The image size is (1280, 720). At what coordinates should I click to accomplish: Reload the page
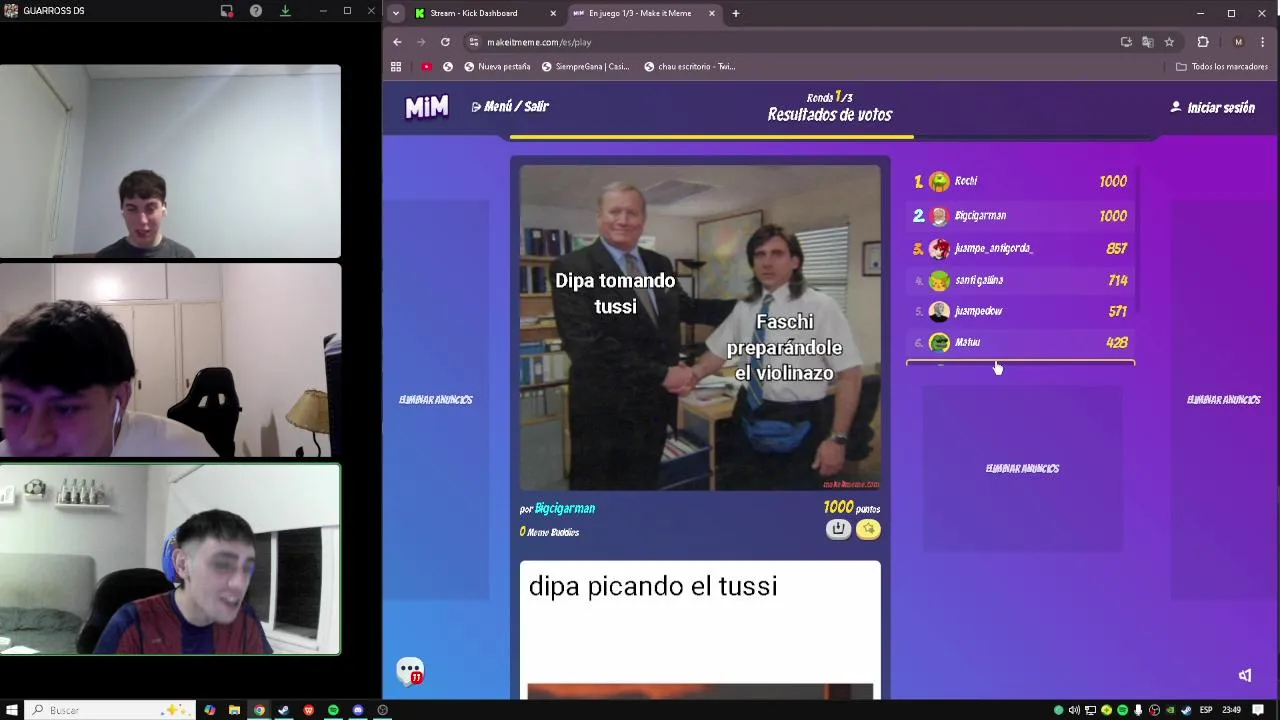[445, 42]
